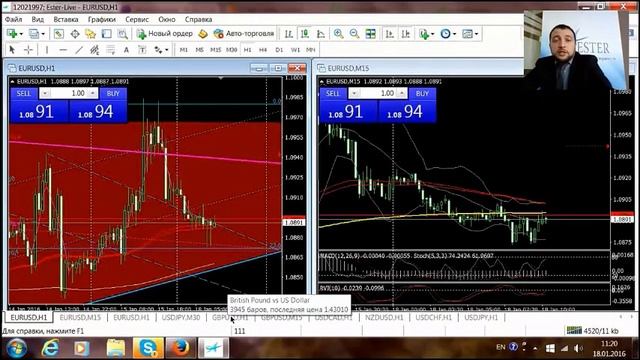Switch to the USDJPY,M30 chart tab
640x360 pixels.
181,317
